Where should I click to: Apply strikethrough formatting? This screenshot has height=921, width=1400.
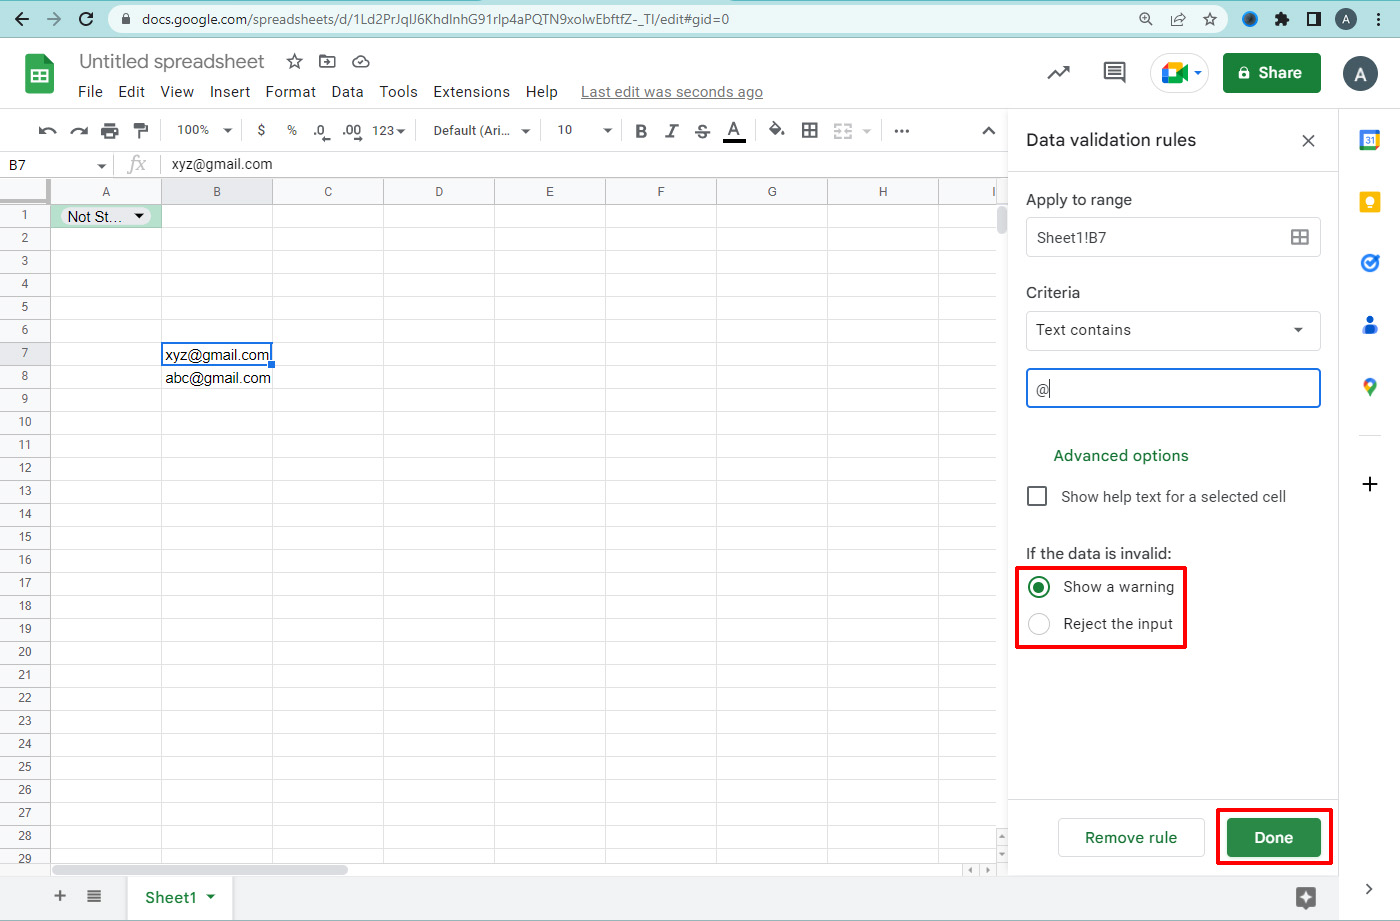702,131
